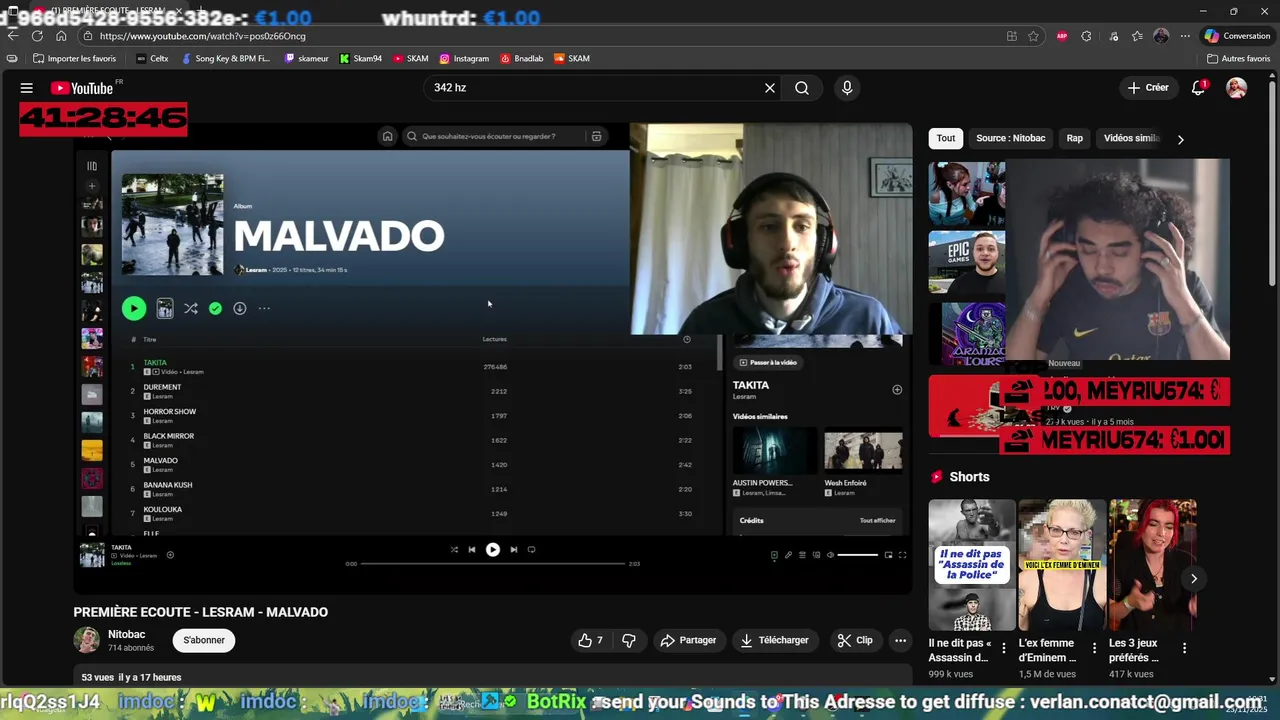Open the Epic Games suggested video thumbnail
The height and width of the screenshot is (720, 1280).
coord(966,263)
